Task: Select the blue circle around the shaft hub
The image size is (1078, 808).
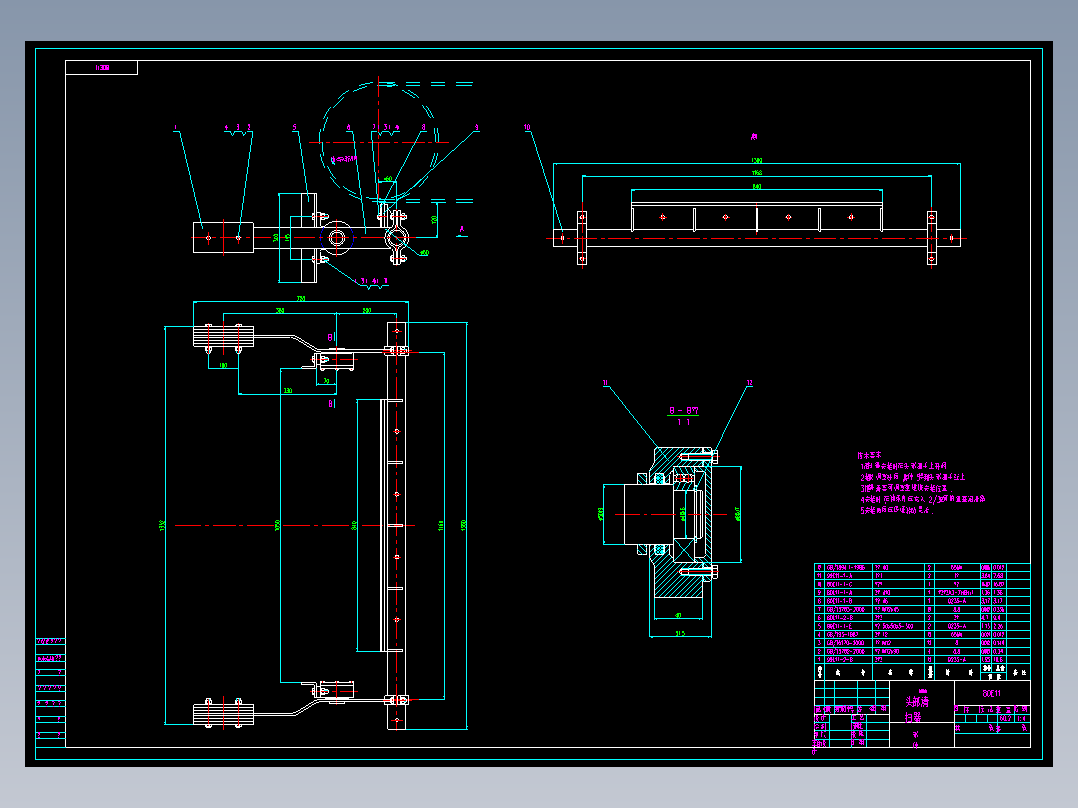Action: point(337,238)
